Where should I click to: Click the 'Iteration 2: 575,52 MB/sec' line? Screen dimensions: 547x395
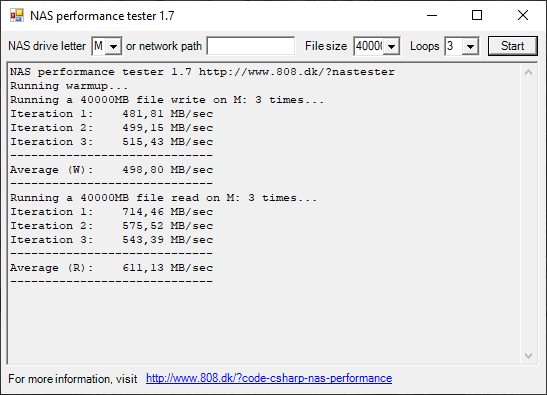(x=111, y=226)
